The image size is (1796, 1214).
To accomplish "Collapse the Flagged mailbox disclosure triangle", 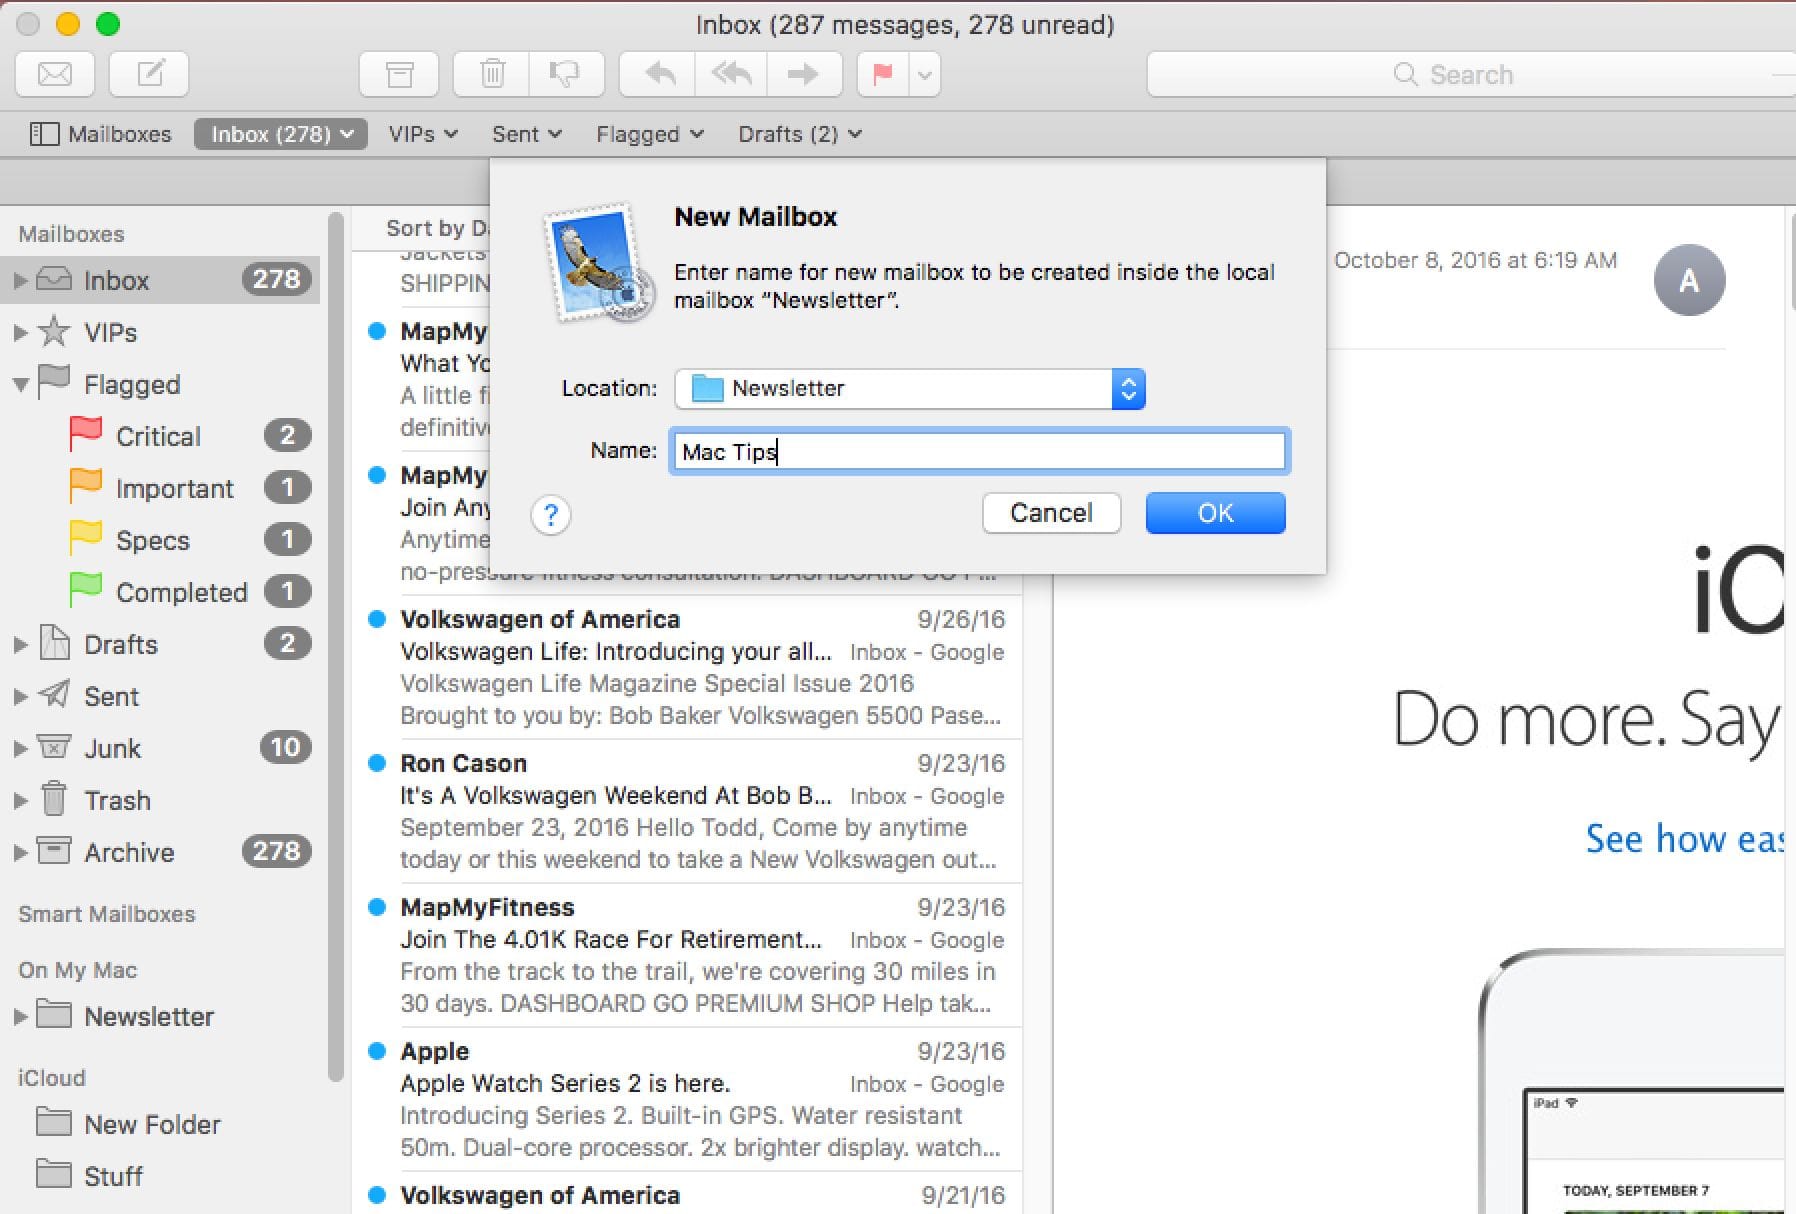I will pyautogui.click(x=20, y=384).
